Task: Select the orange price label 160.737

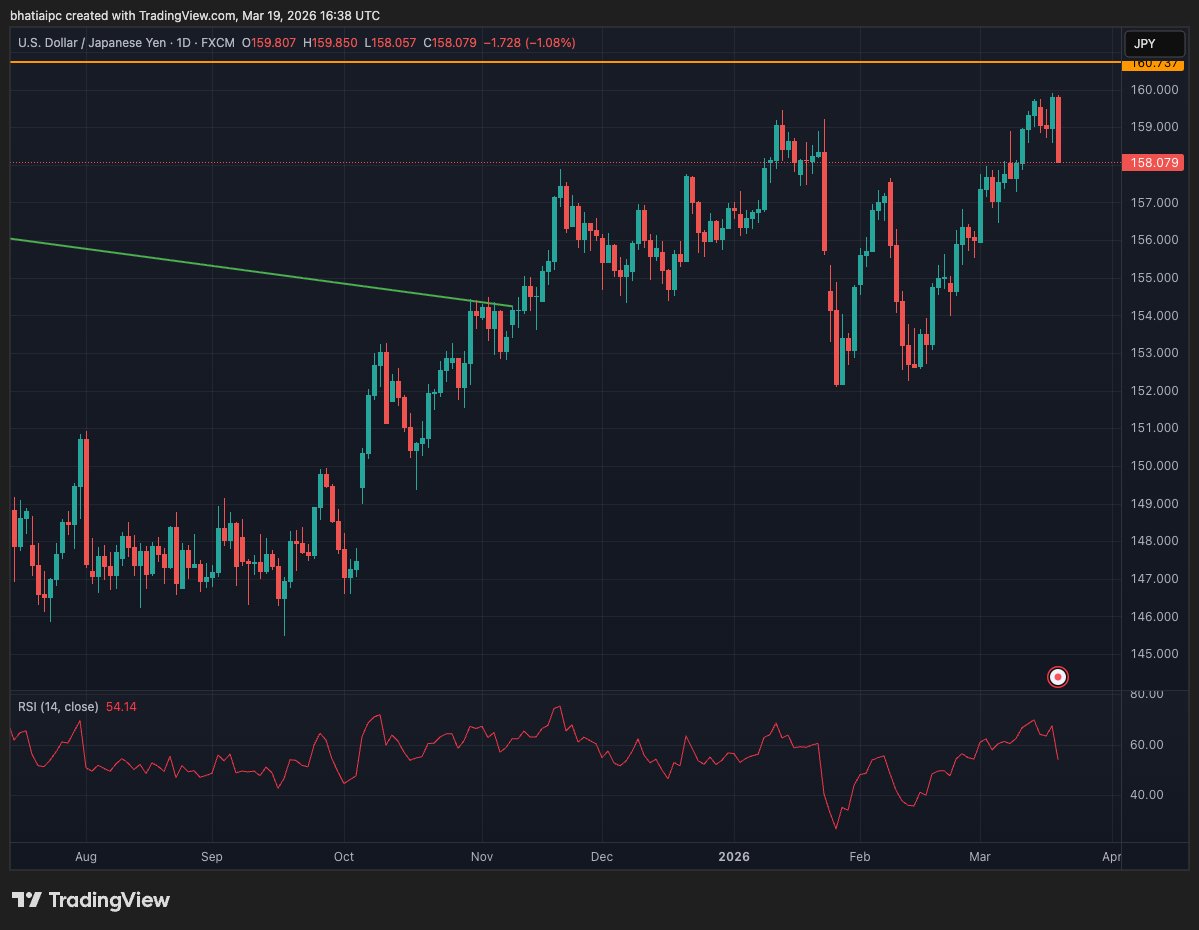Action: 1152,64
